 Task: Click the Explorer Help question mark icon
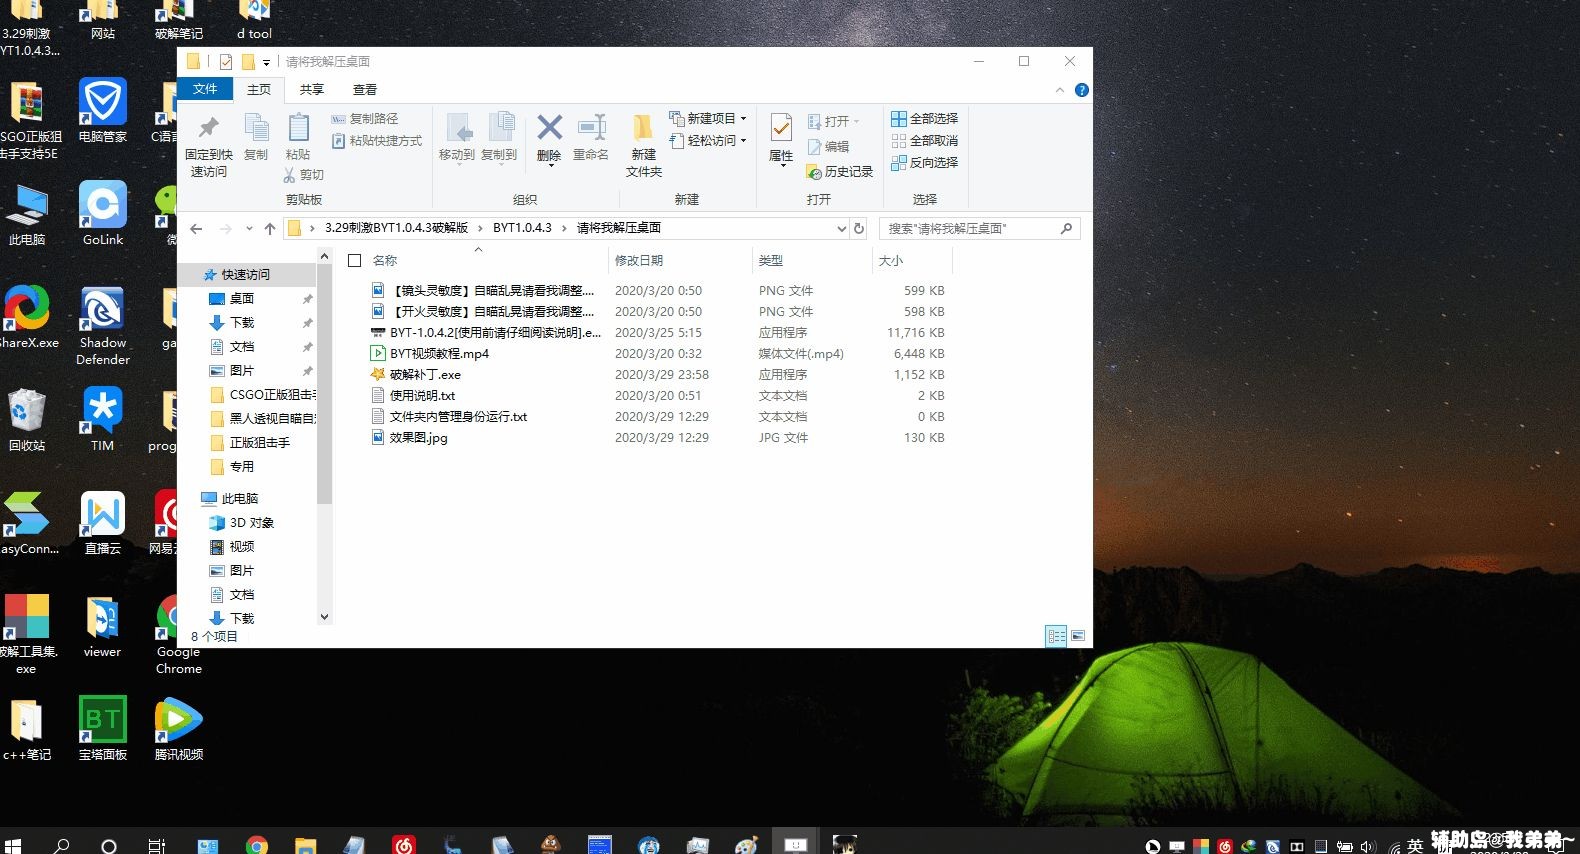(1081, 90)
